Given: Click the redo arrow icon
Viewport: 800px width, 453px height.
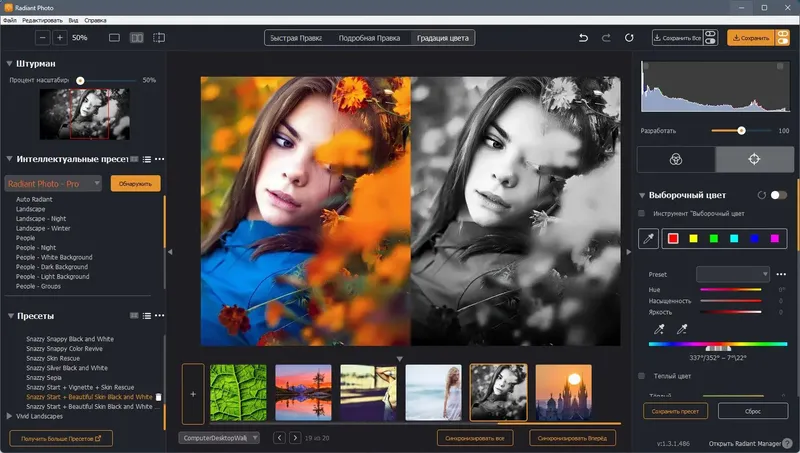Looking at the screenshot, I should click(x=606, y=38).
